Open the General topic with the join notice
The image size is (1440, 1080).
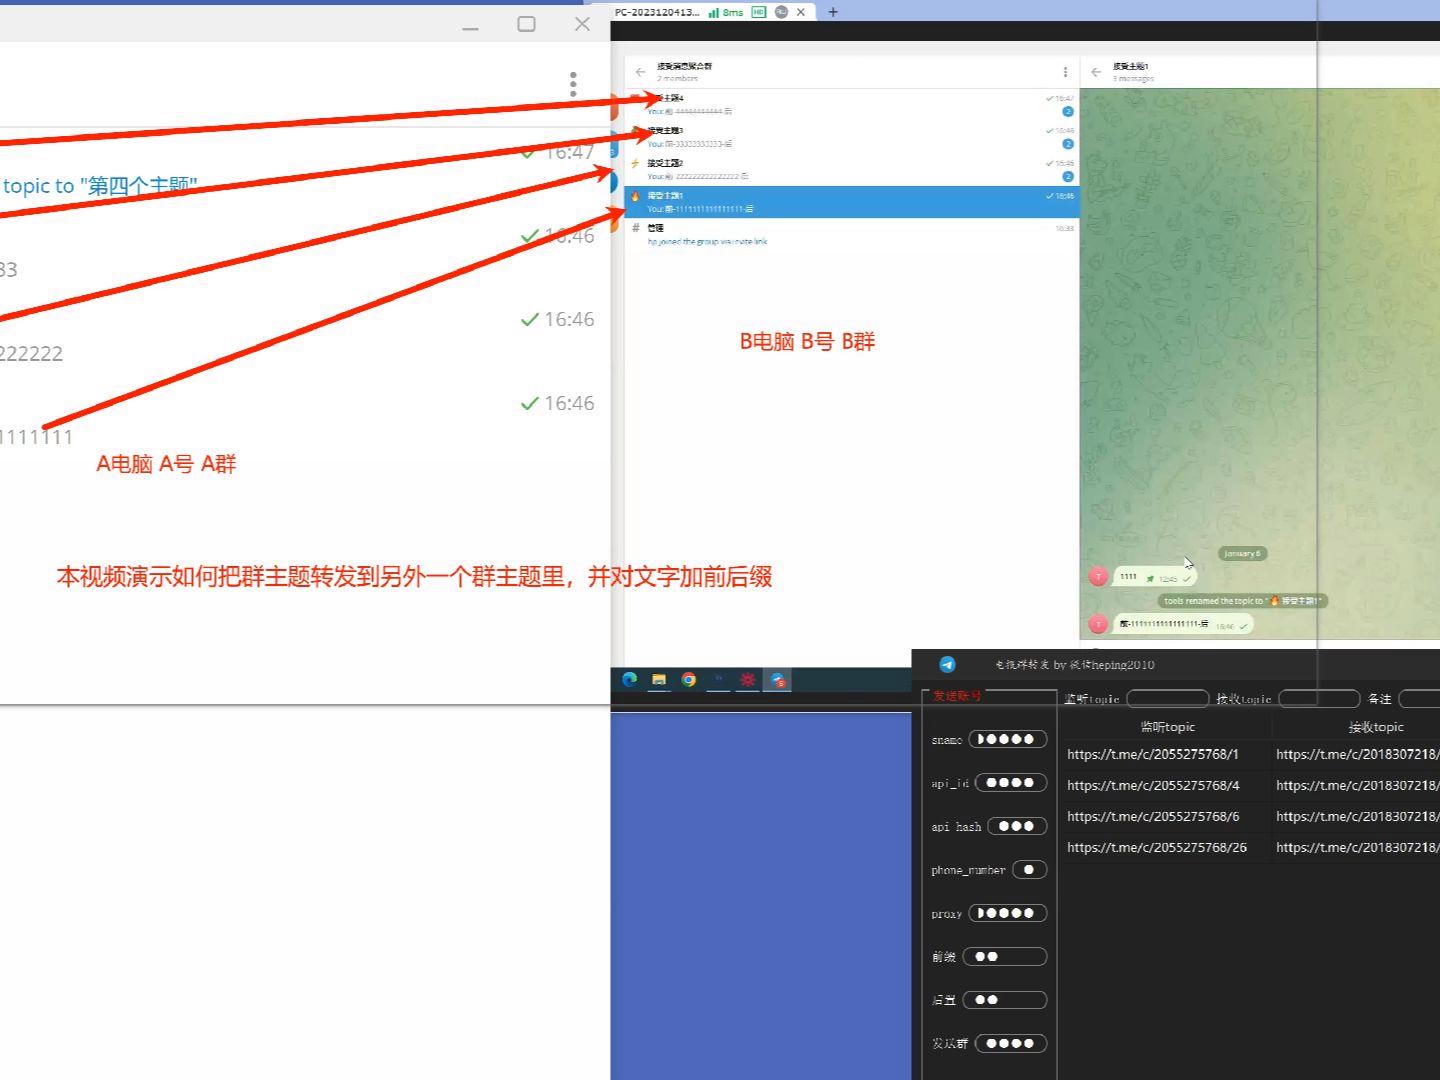(851, 234)
